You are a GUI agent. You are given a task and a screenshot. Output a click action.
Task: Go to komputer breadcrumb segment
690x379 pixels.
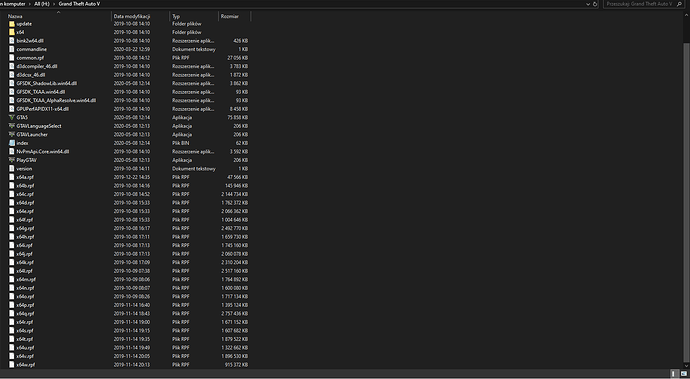coord(13,4)
